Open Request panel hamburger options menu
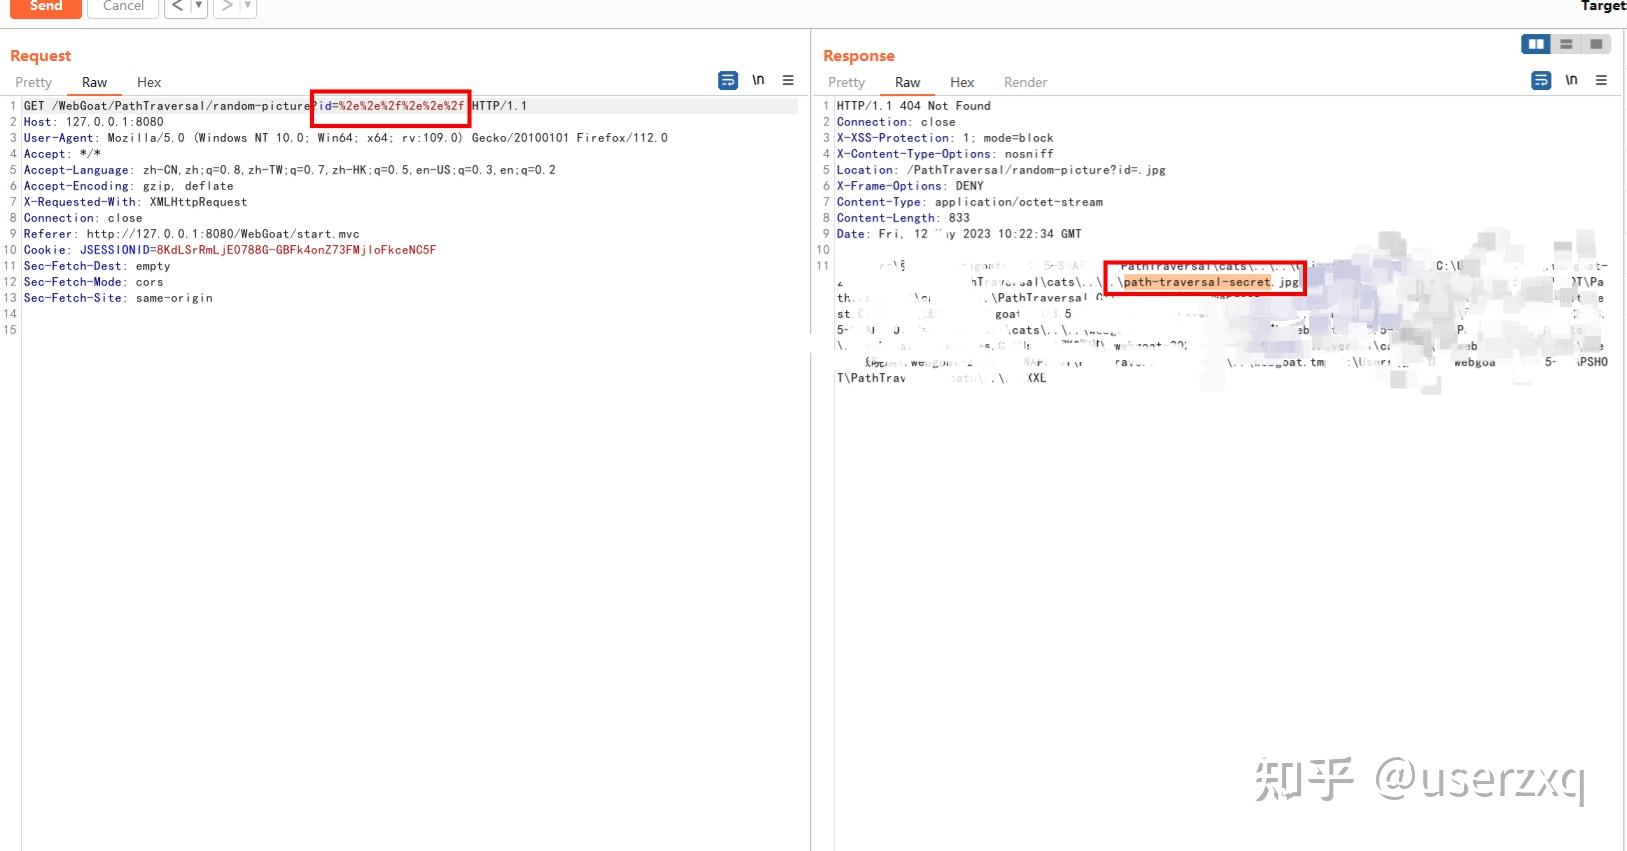Viewport: 1627px width, 851px height. pyautogui.click(x=788, y=80)
